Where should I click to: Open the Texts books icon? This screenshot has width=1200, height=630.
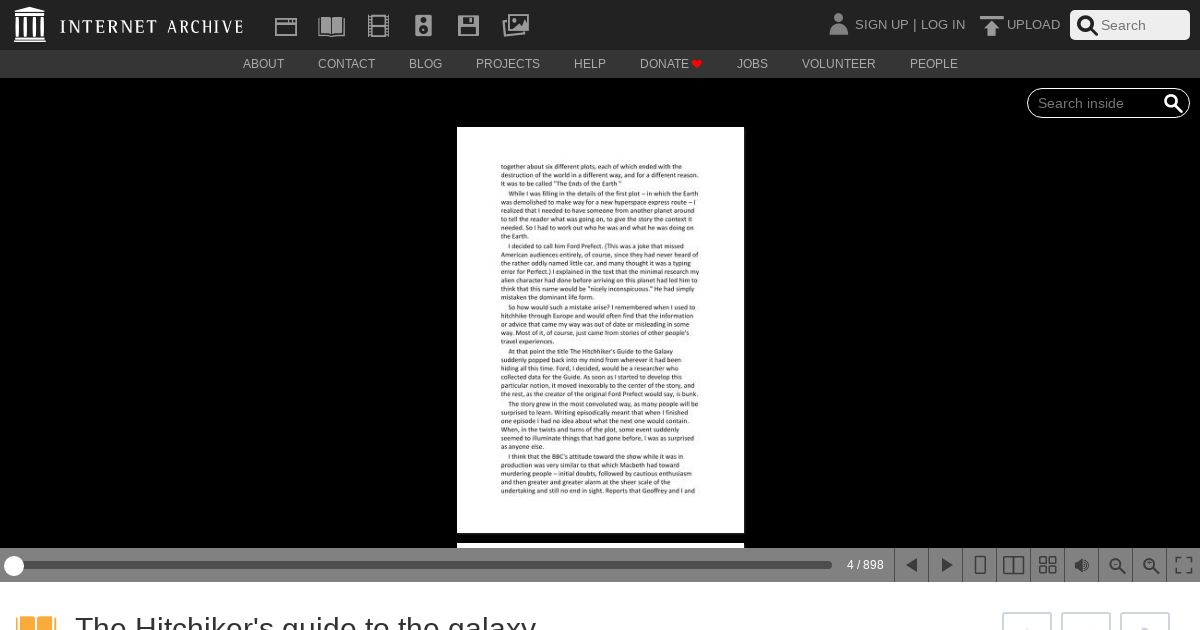(x=331, y=26)
